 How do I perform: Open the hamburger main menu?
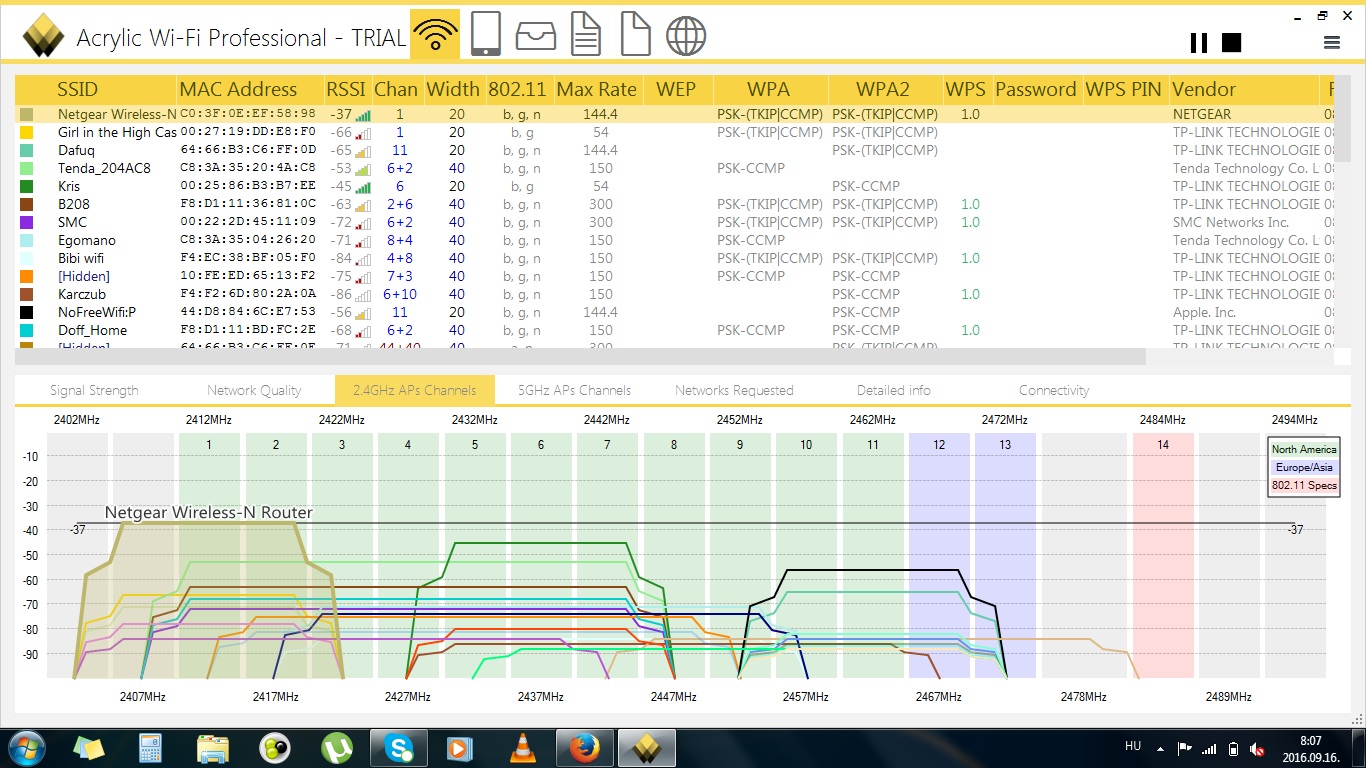click(x=1331, y=42)
